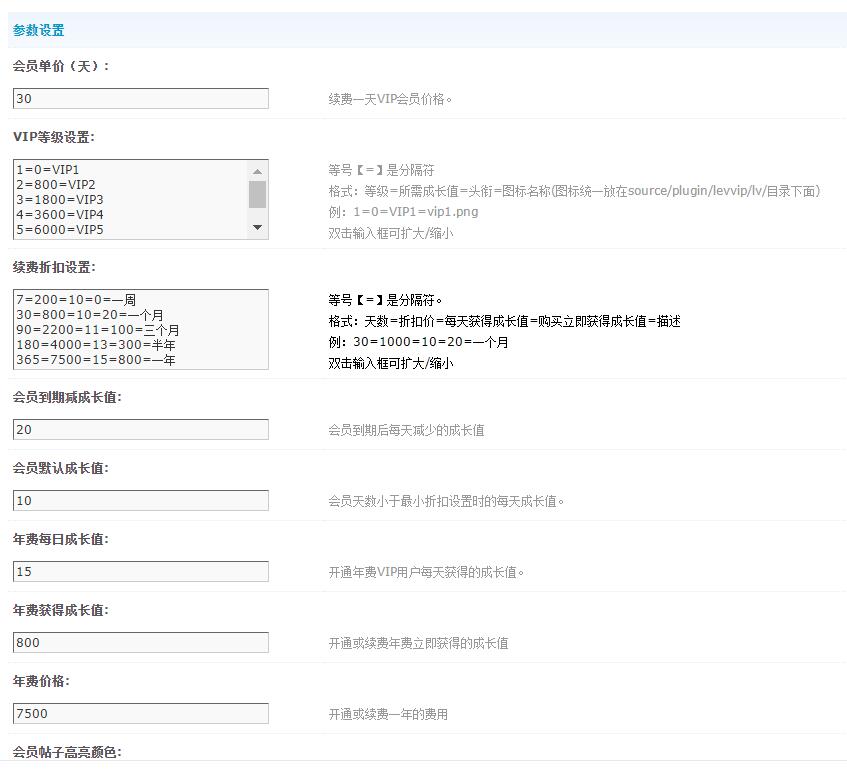Click the scroll down arrow in VIP等级设置 box
Screen dimensions: 847x773
[x=258, y=228]
